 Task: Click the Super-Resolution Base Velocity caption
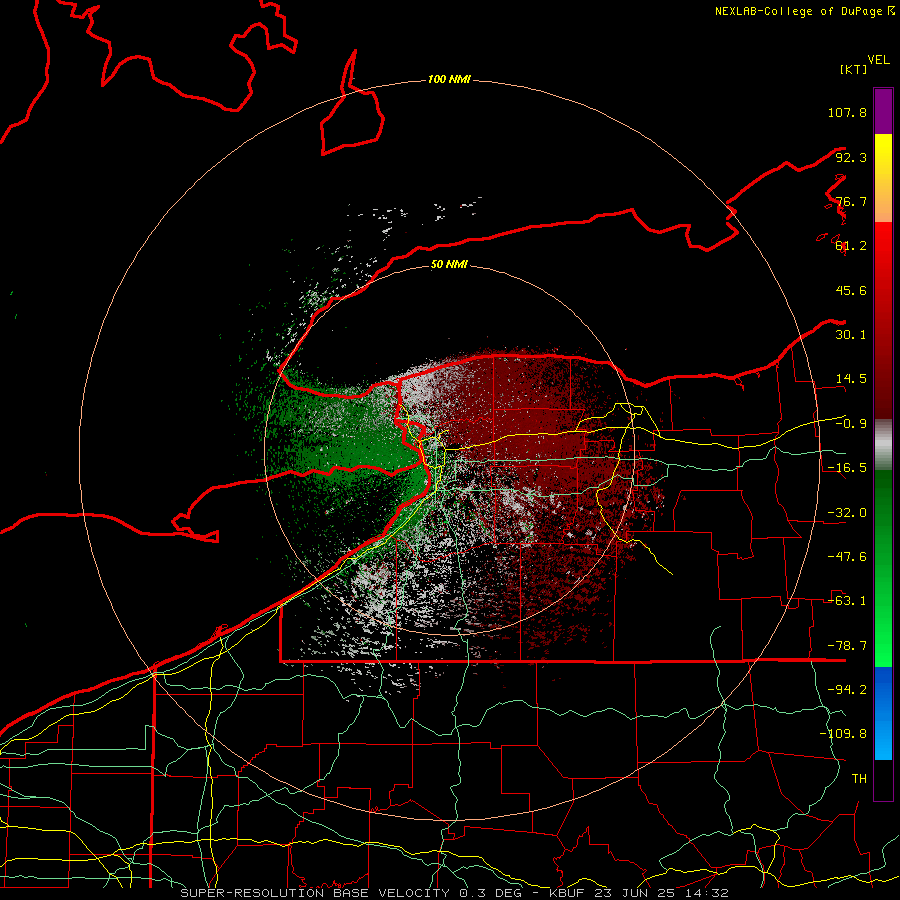point(455,893)
